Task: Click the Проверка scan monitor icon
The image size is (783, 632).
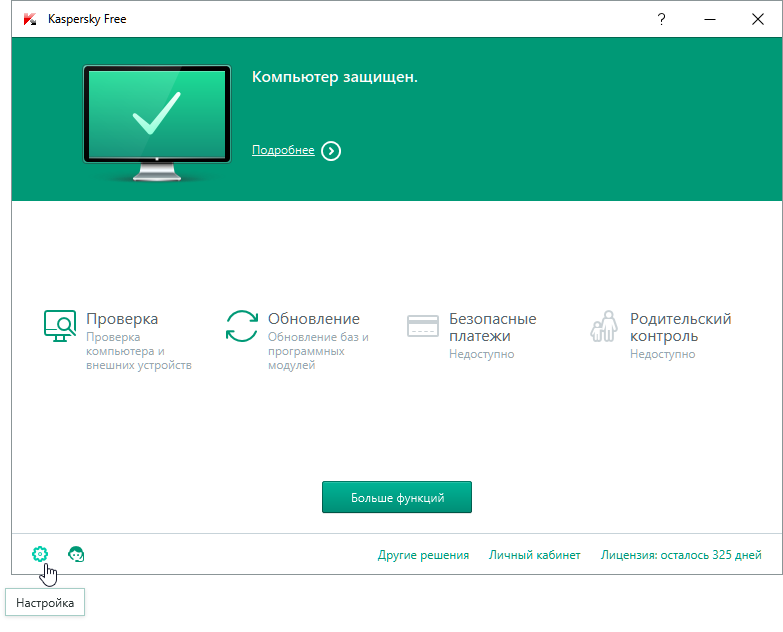Action: 60,325
